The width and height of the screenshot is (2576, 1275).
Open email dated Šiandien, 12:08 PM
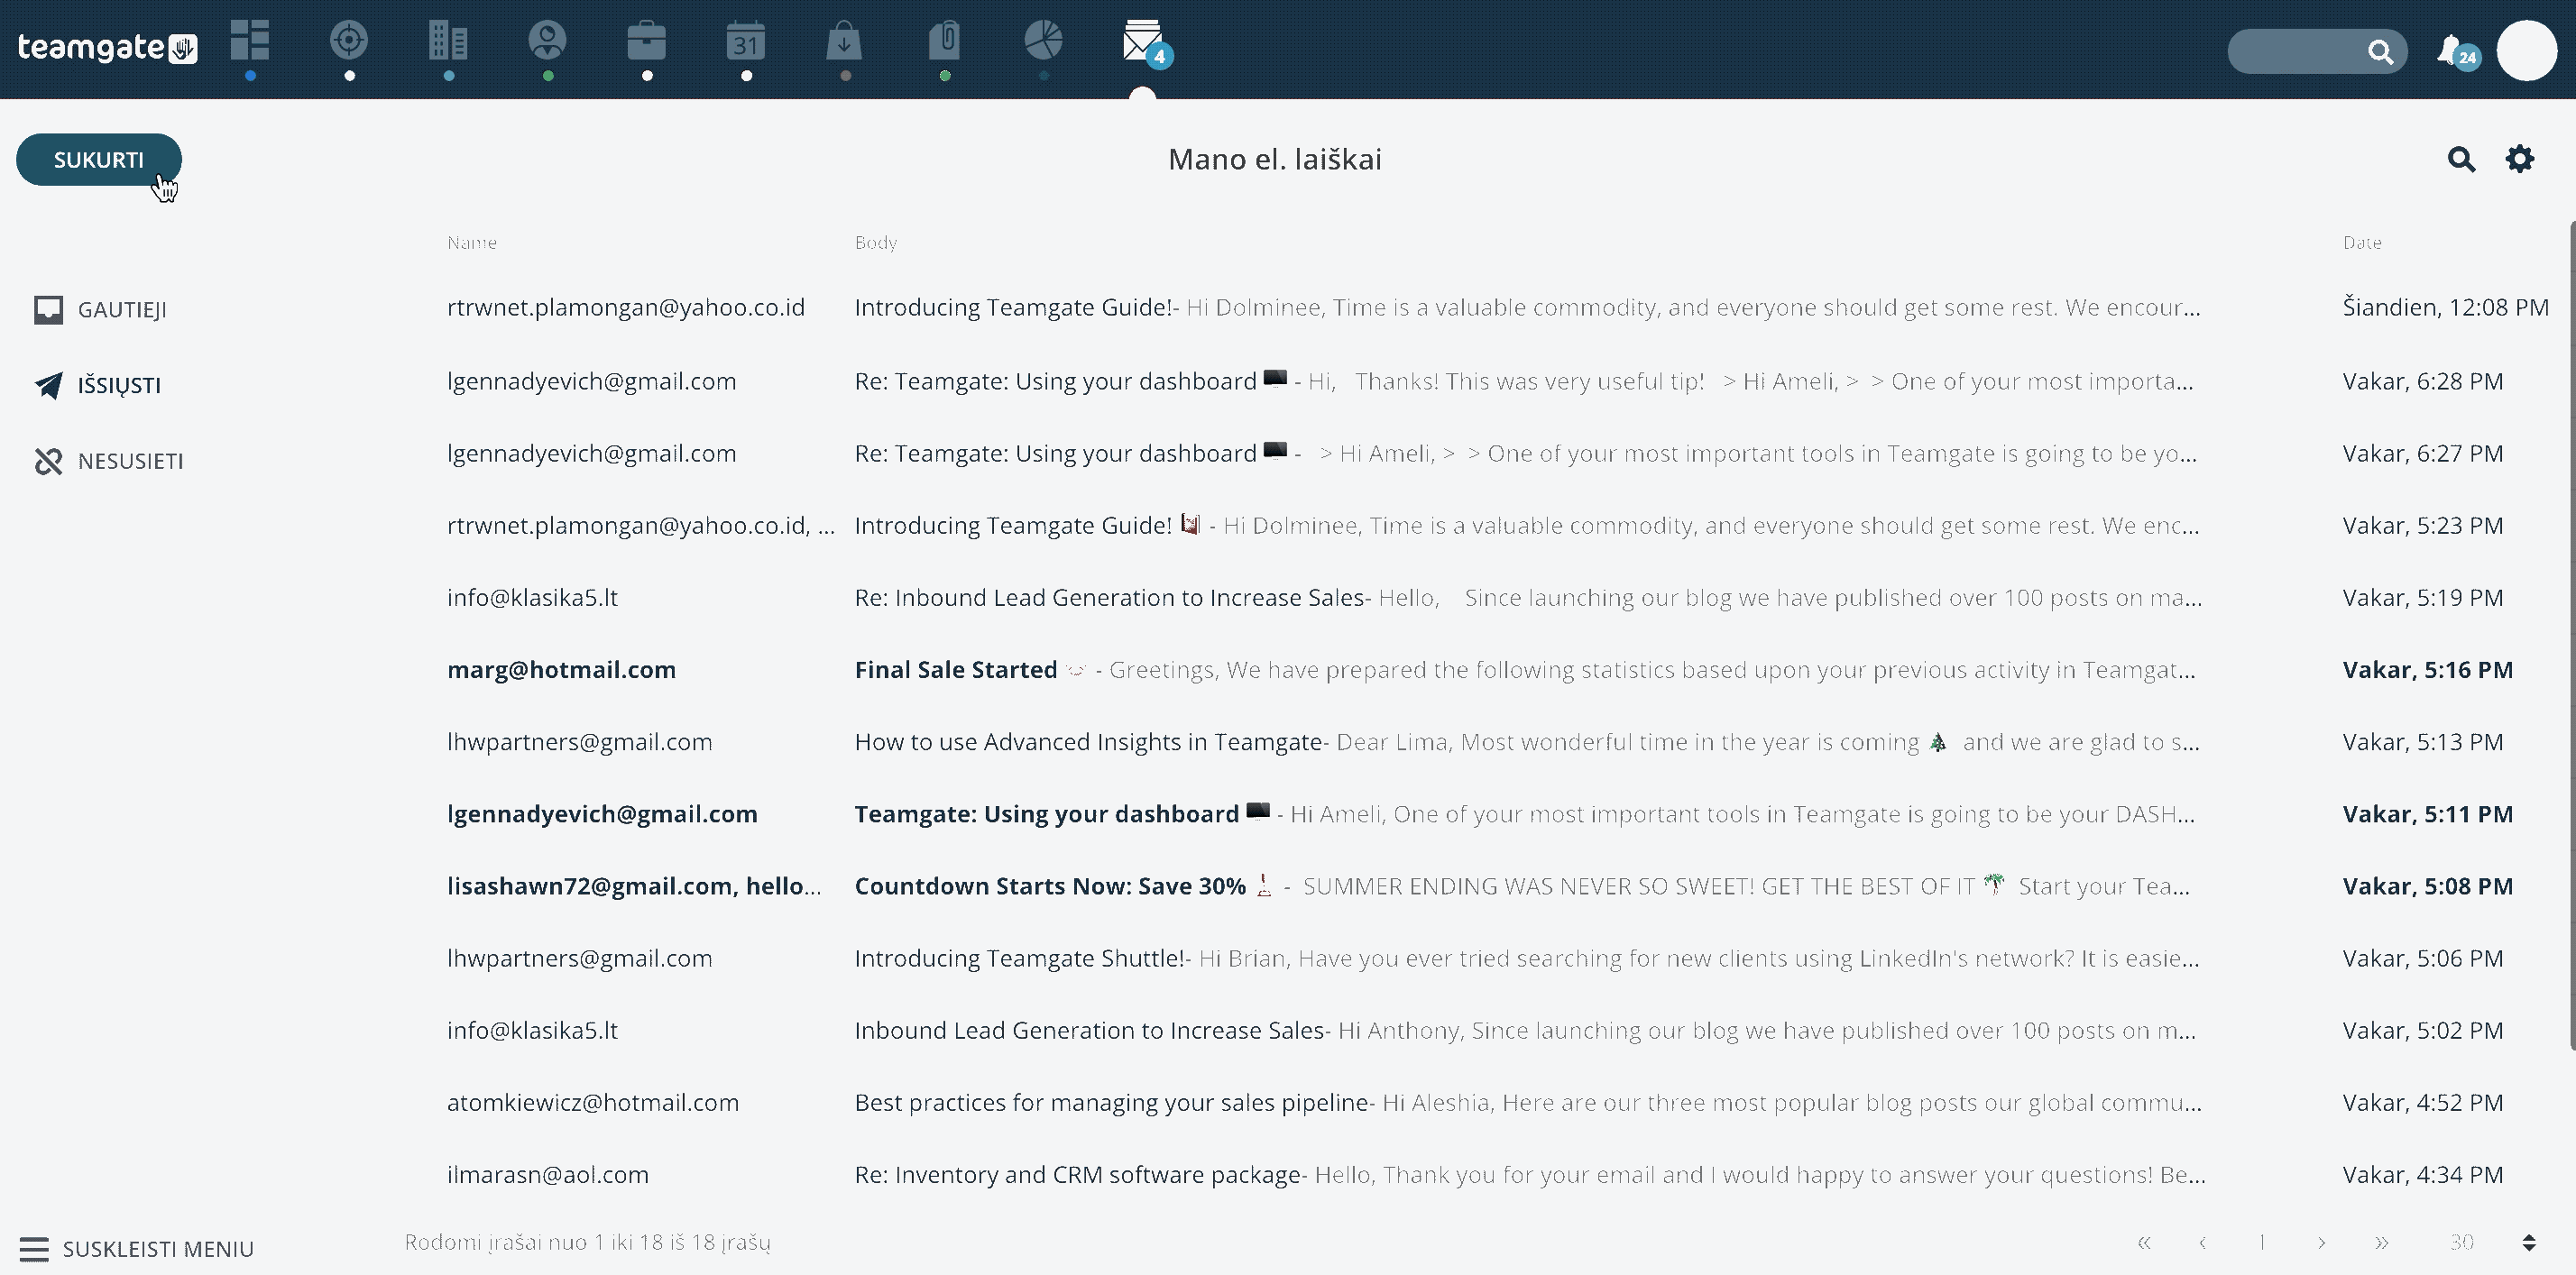[1480, 307]
